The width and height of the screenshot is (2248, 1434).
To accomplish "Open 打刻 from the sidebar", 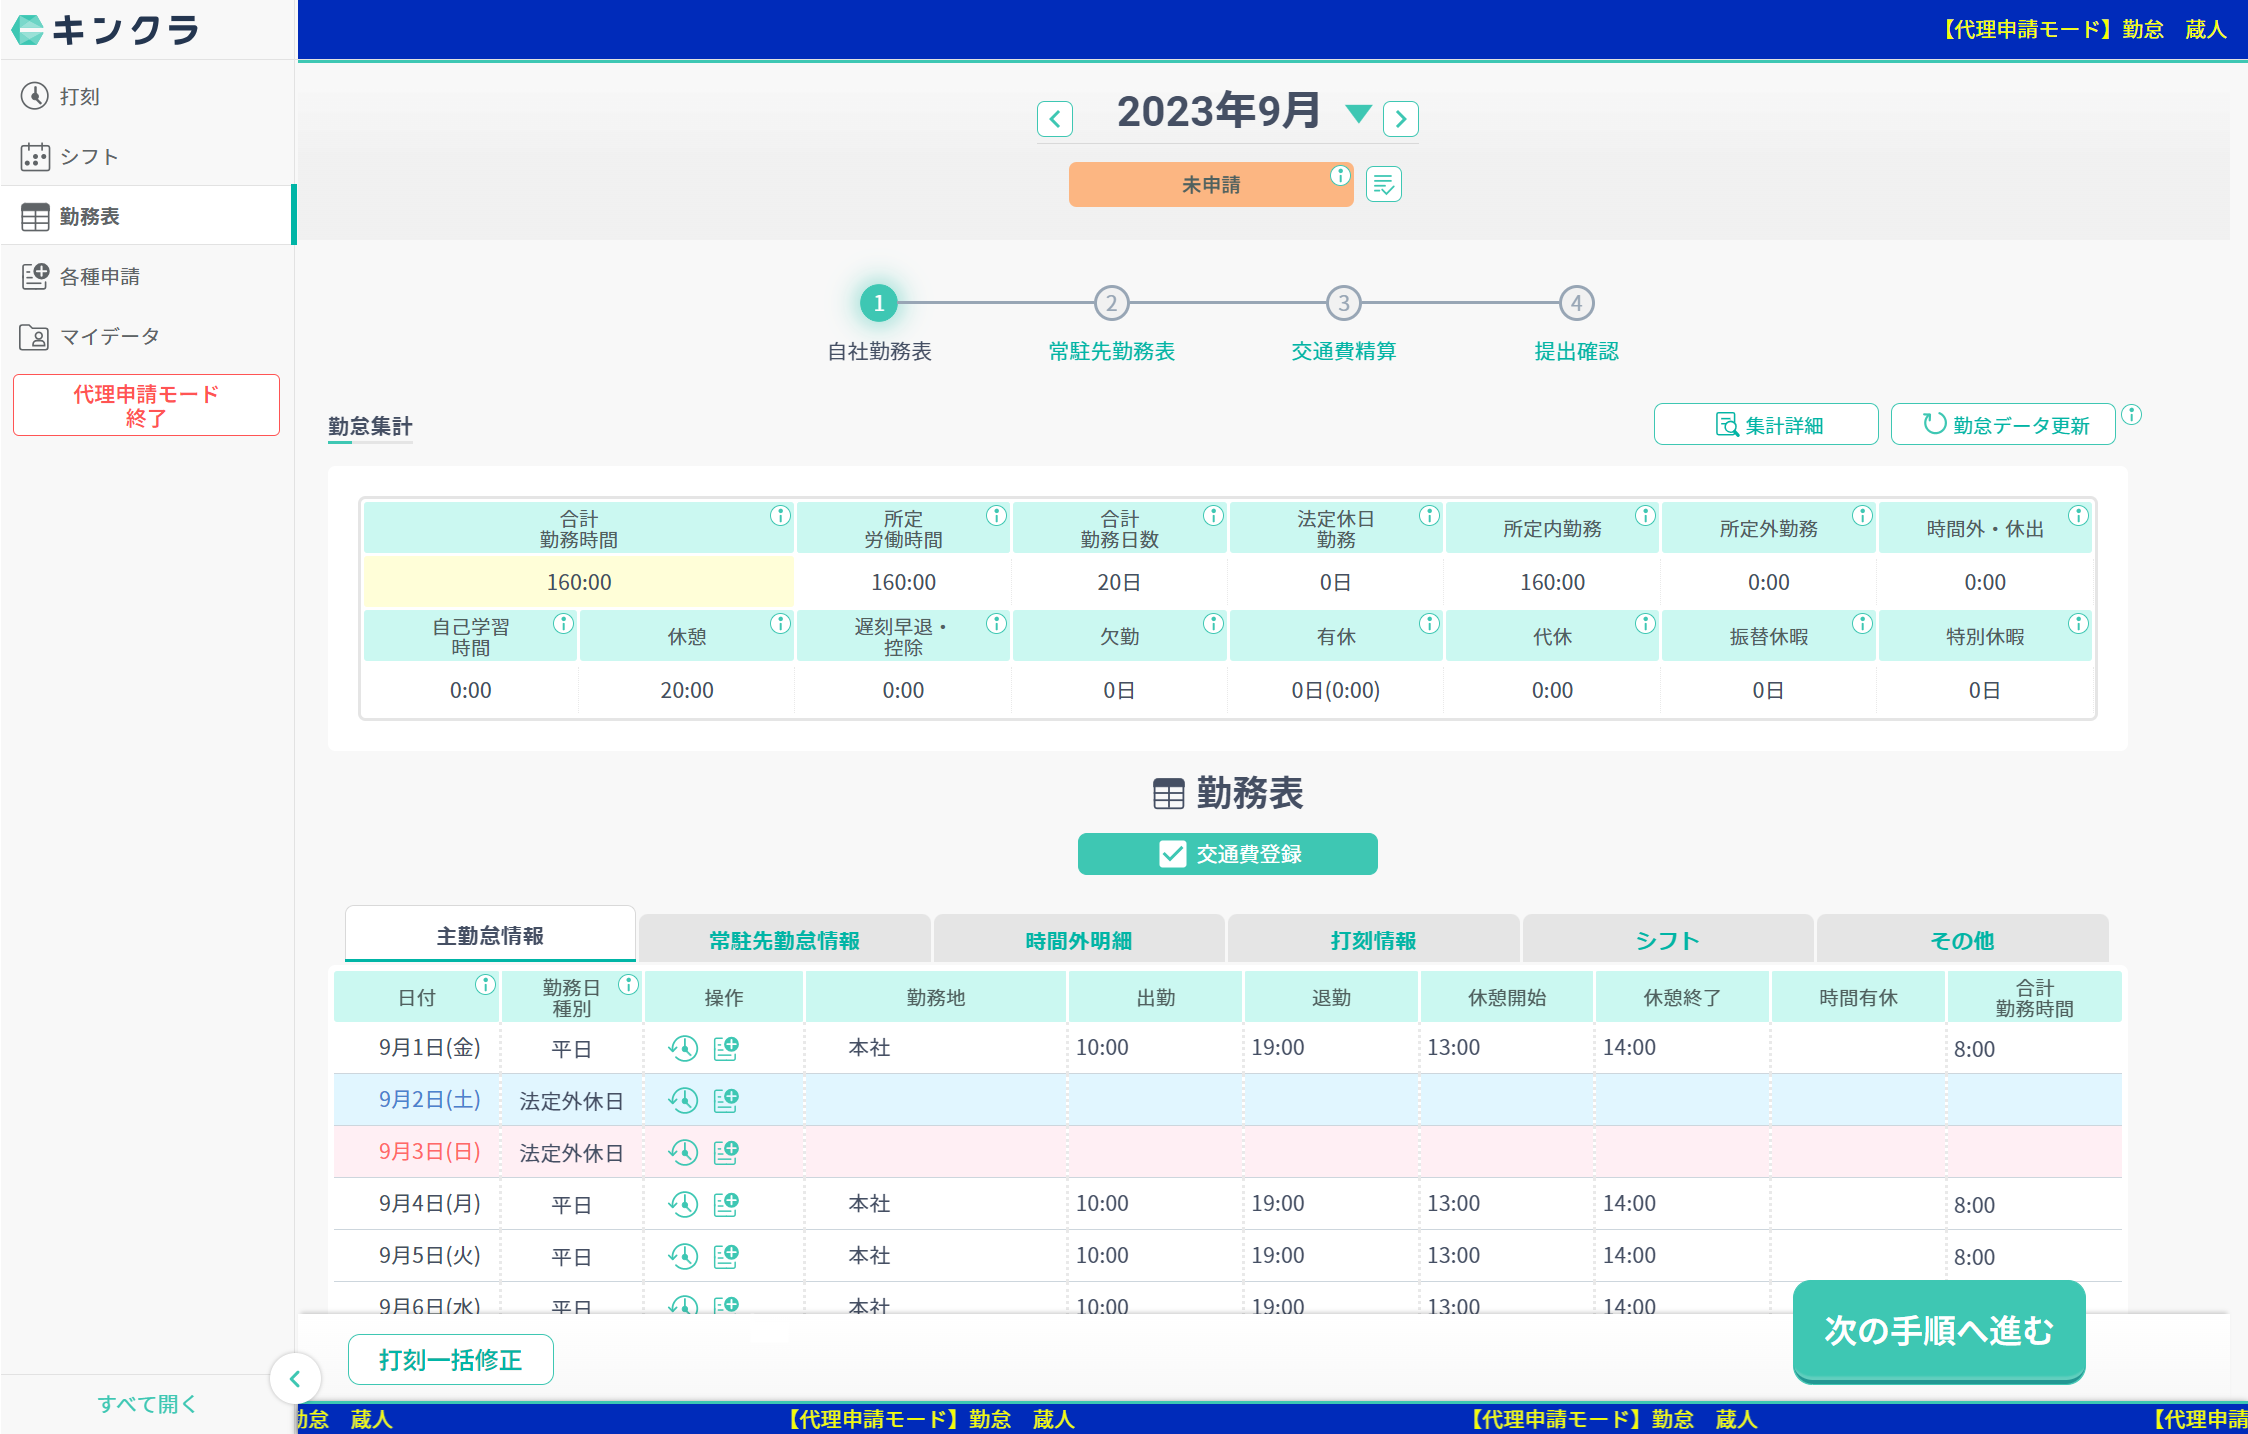I will tap(80, 96).
